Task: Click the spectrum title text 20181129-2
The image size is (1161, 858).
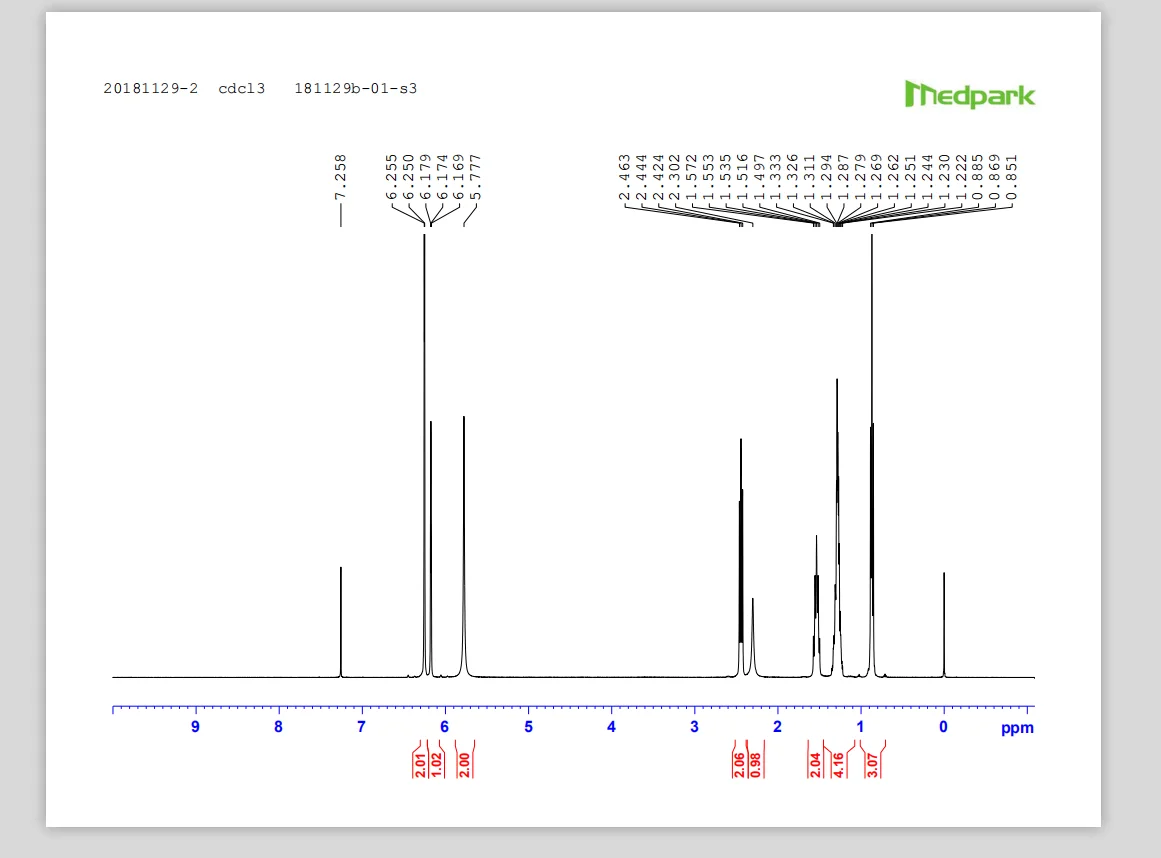Action: [150, 88]
